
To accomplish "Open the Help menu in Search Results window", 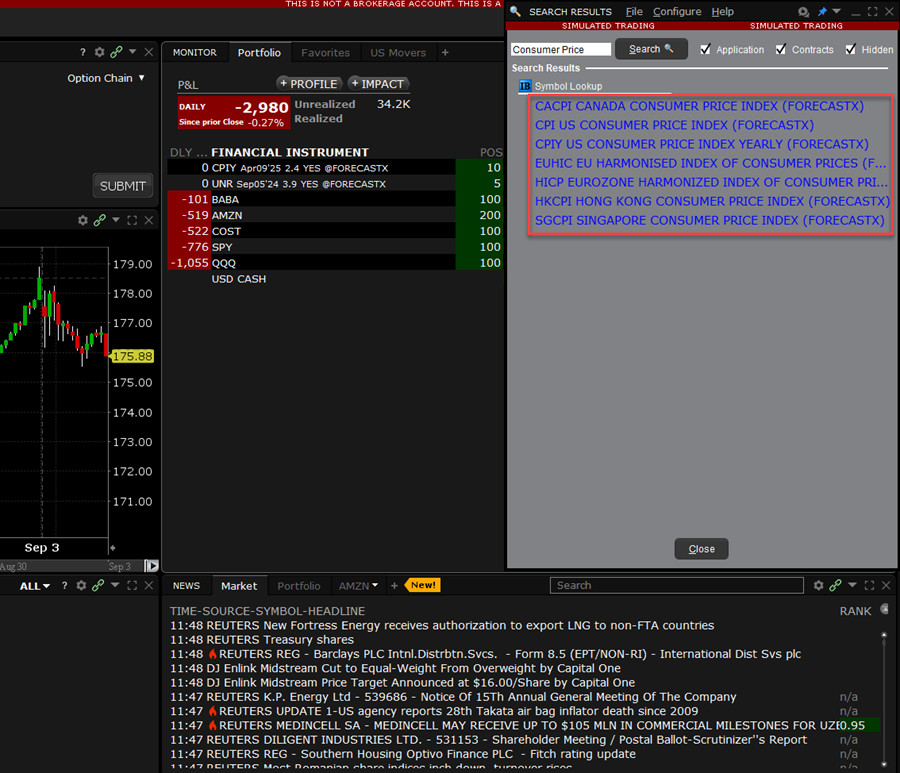I will [x=723, y=11].
